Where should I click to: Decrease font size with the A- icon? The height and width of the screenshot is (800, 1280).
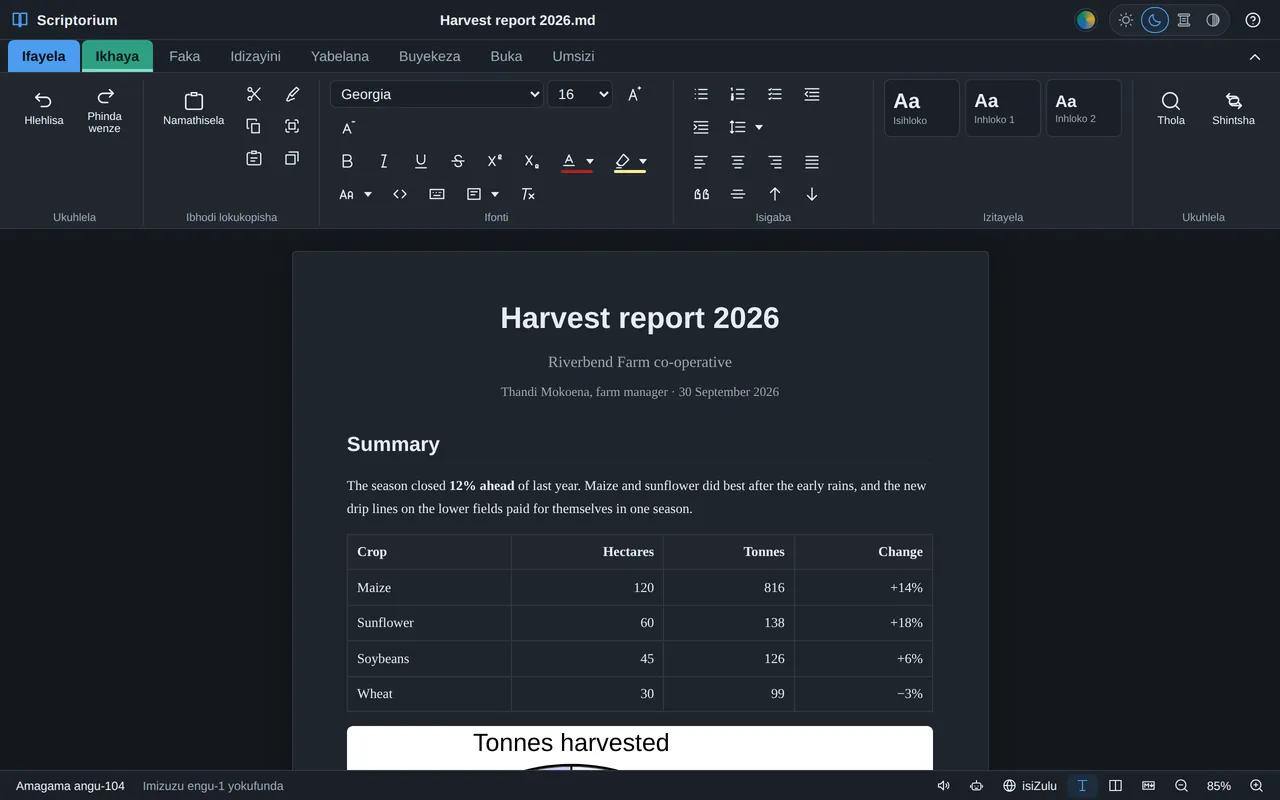click(x=348, y=128)
